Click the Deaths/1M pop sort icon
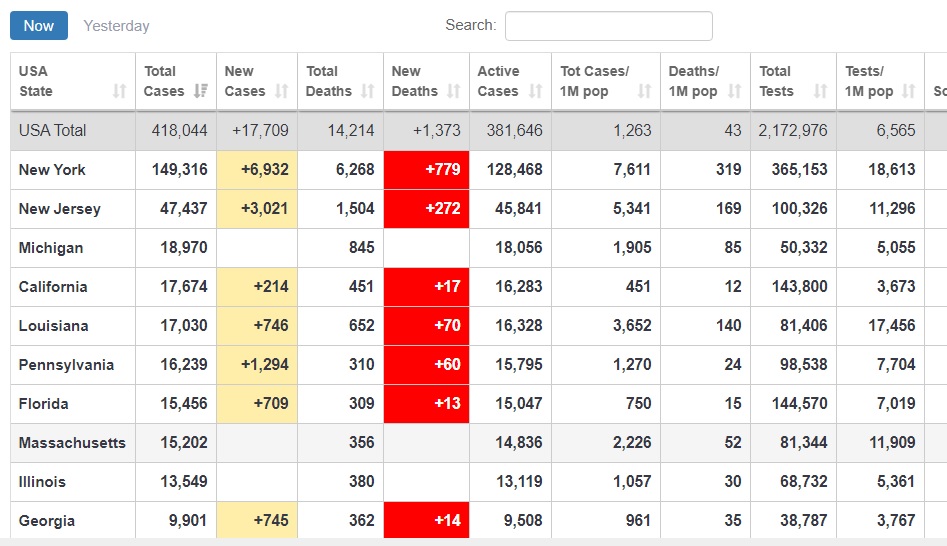Screen dimensions: 947x546 (x=735, y=91)
